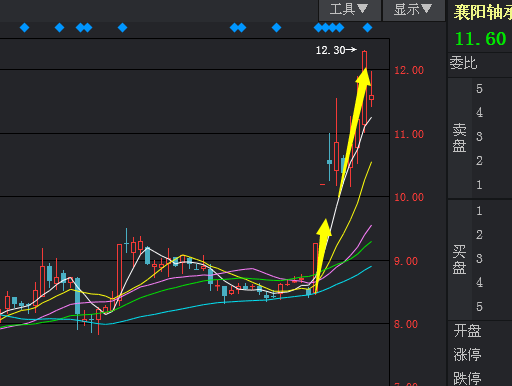
Task: Click the 开盘 label
Action: point(467,331)
